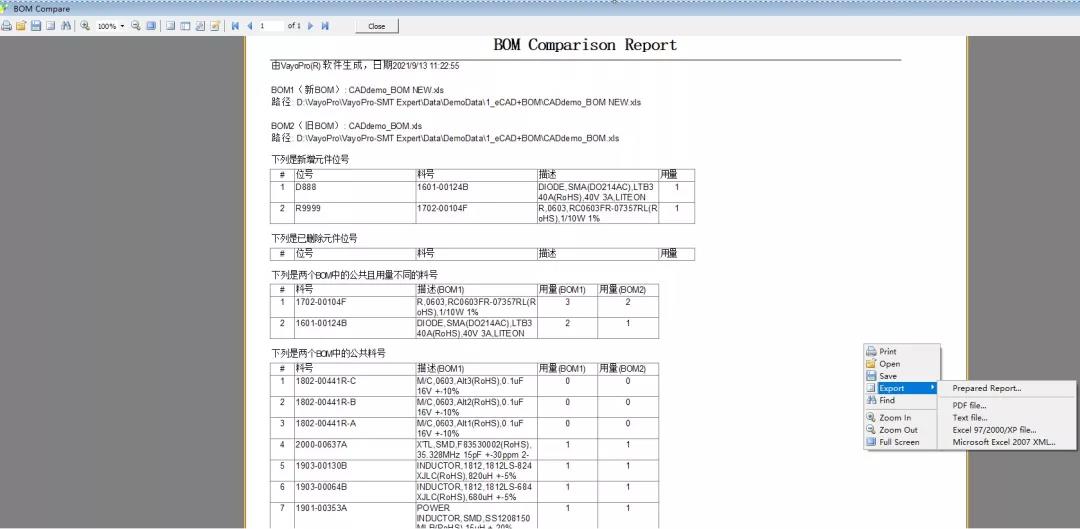Toggle full screen toolbar icon
The image size is (1080, 529).
[151, 25]
